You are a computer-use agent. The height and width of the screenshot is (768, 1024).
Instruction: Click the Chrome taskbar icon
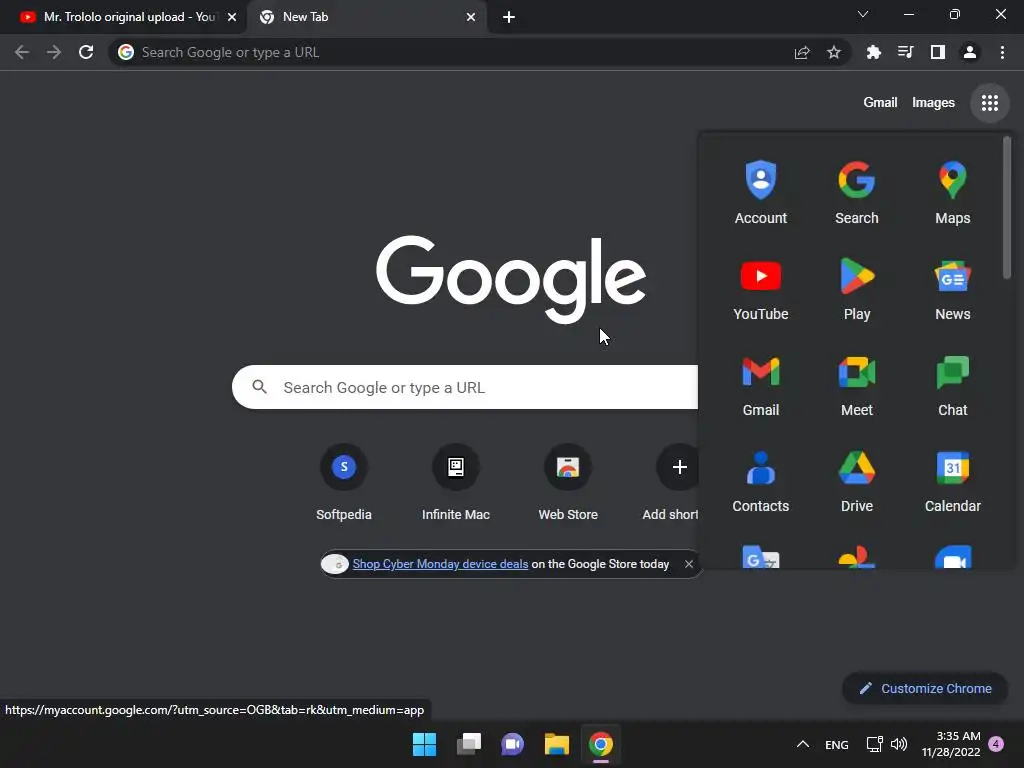coord(600,744)
